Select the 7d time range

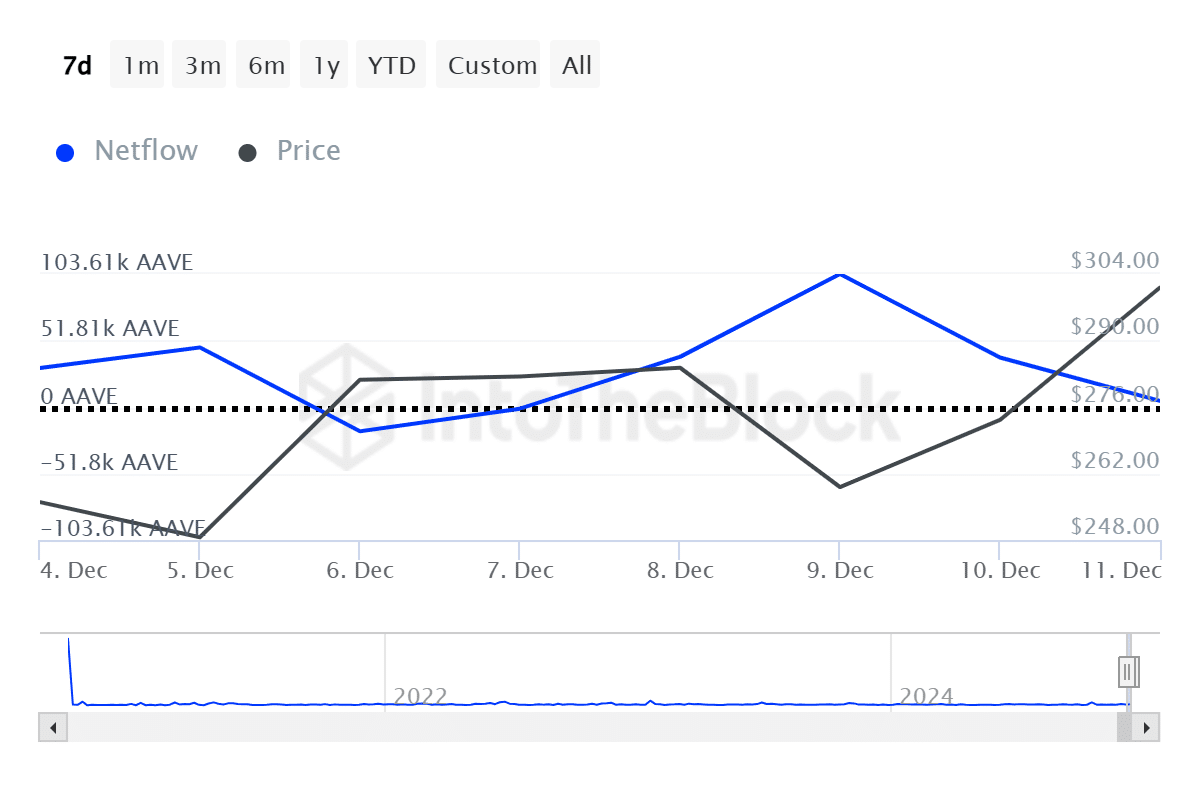pyautogui.click(x=76, y=64)
